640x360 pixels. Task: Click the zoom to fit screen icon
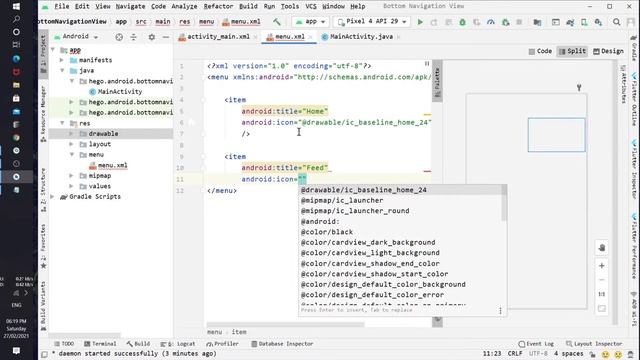(602, 309)
